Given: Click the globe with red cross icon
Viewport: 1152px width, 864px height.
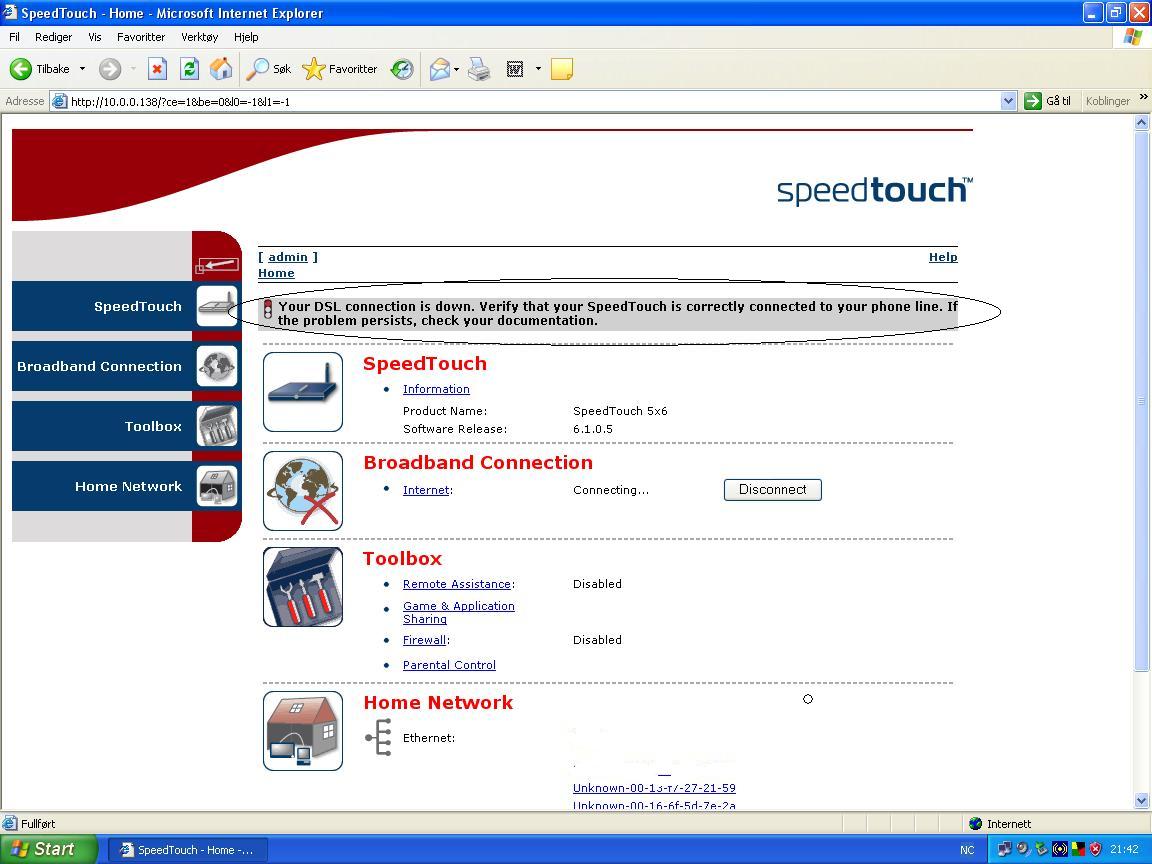Looking at the screenshot, I should pyautogui.click(x=303, y=491).
